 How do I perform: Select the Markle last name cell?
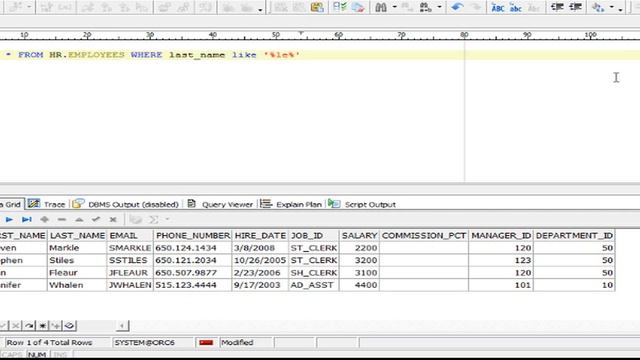pos(77,248)
